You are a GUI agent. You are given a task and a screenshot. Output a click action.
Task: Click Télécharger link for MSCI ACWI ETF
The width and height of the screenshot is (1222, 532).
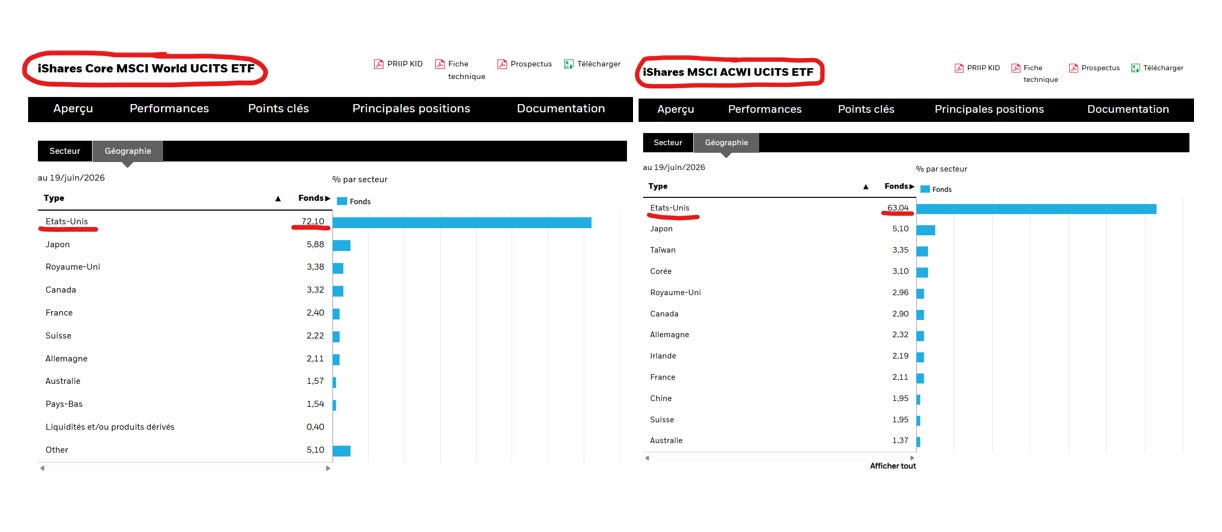click(1164, 68)
